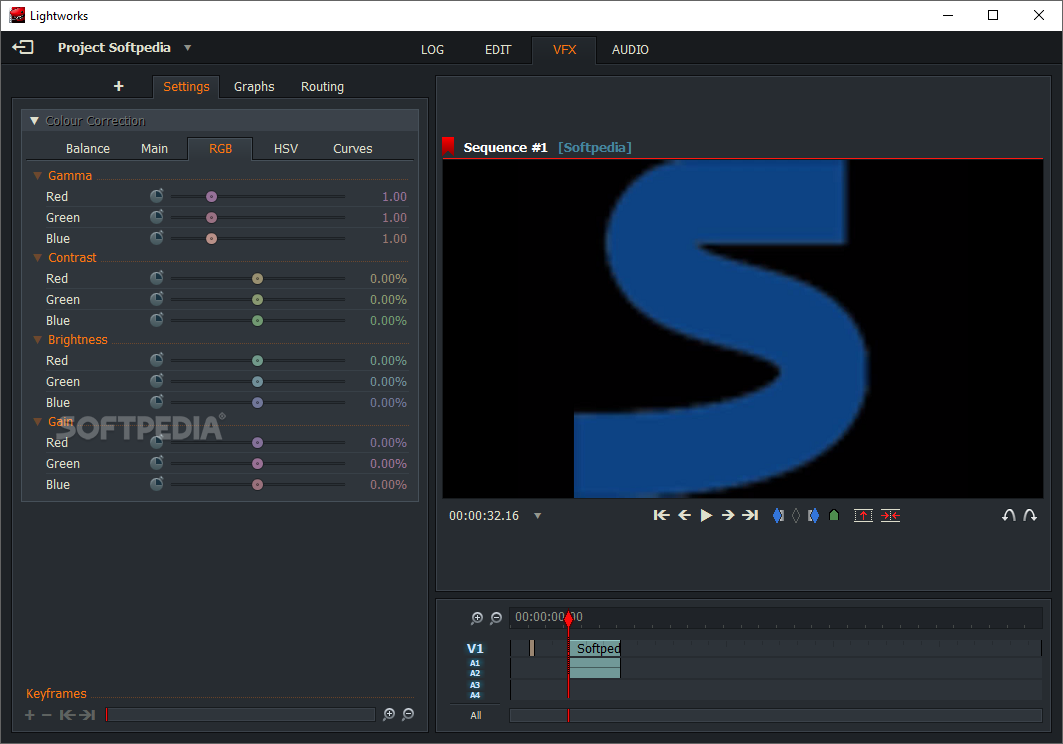Step one frame back in viewer
1063x744 pixels.
tap(684, 515)
